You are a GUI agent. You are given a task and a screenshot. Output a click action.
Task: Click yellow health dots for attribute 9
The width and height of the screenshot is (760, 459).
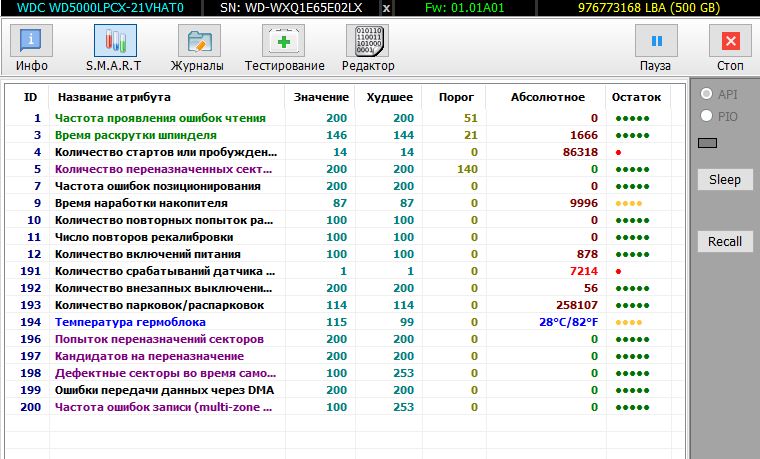[629, 204]
